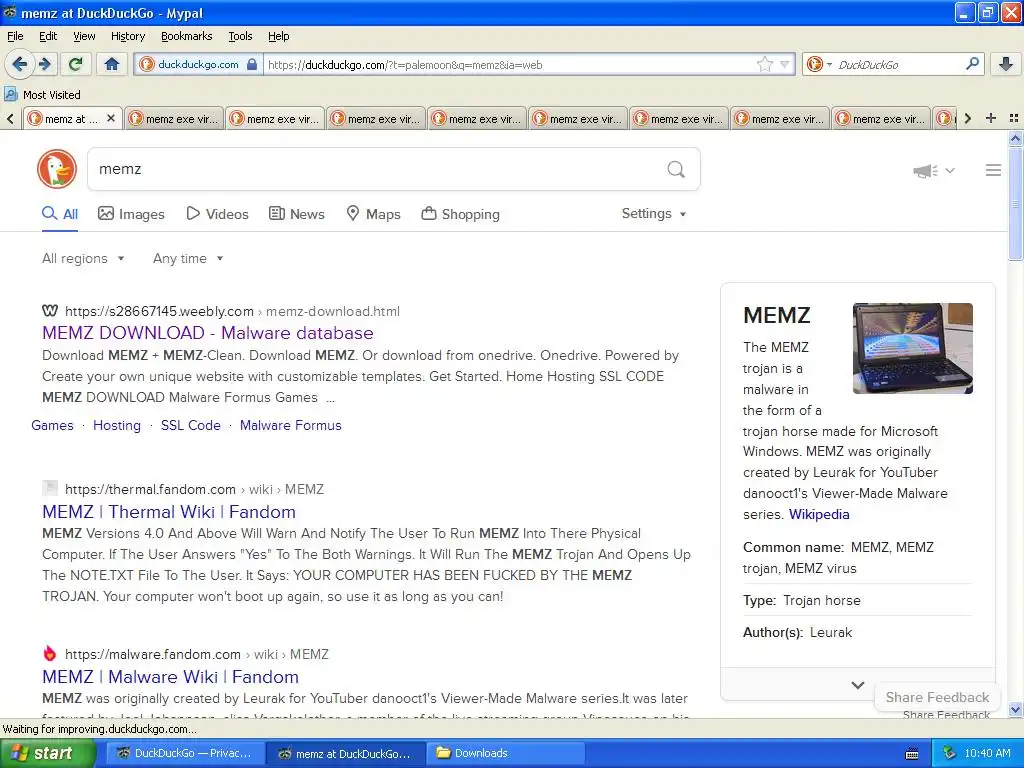Open the Bookmarks menu
Screen dimensions: 1024x768
(x=186, y=36)
